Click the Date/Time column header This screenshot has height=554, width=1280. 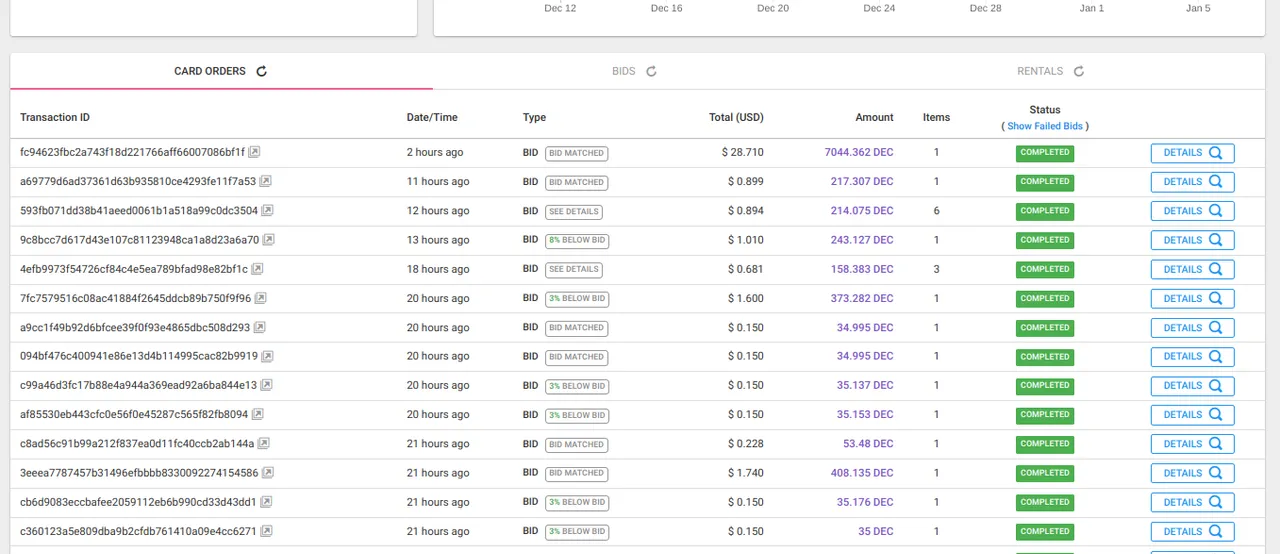(432, 117)
